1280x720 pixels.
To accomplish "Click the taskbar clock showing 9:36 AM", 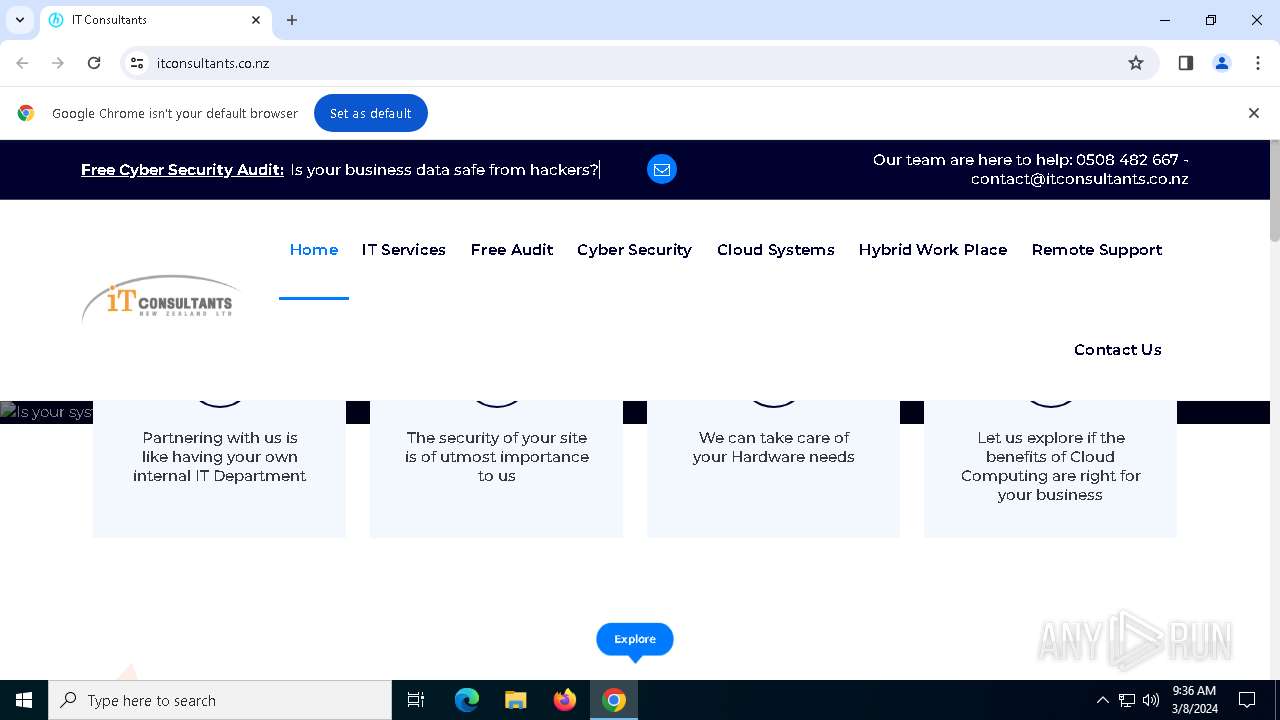I will click(1194, 700).
